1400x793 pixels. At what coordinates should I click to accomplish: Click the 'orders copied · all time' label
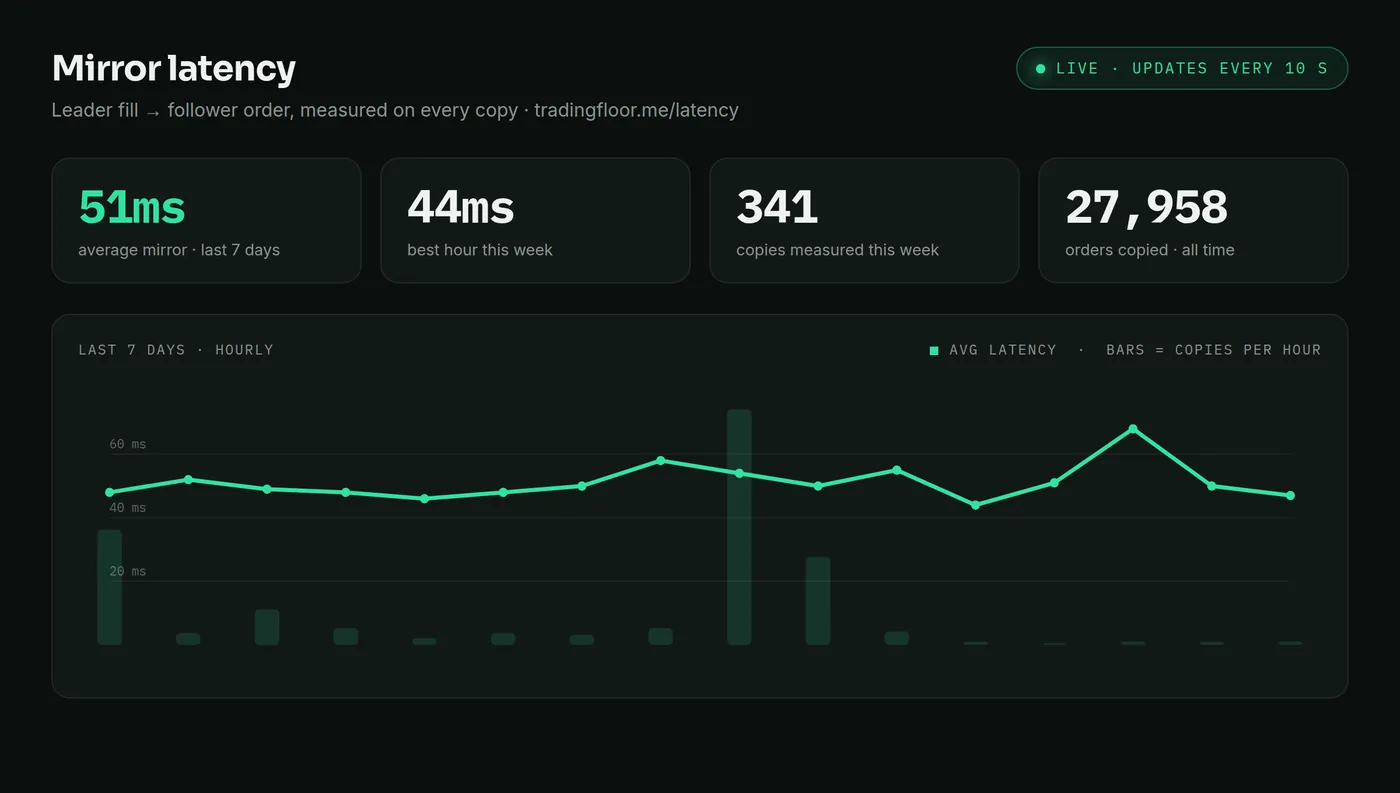tap(1150, 250)
